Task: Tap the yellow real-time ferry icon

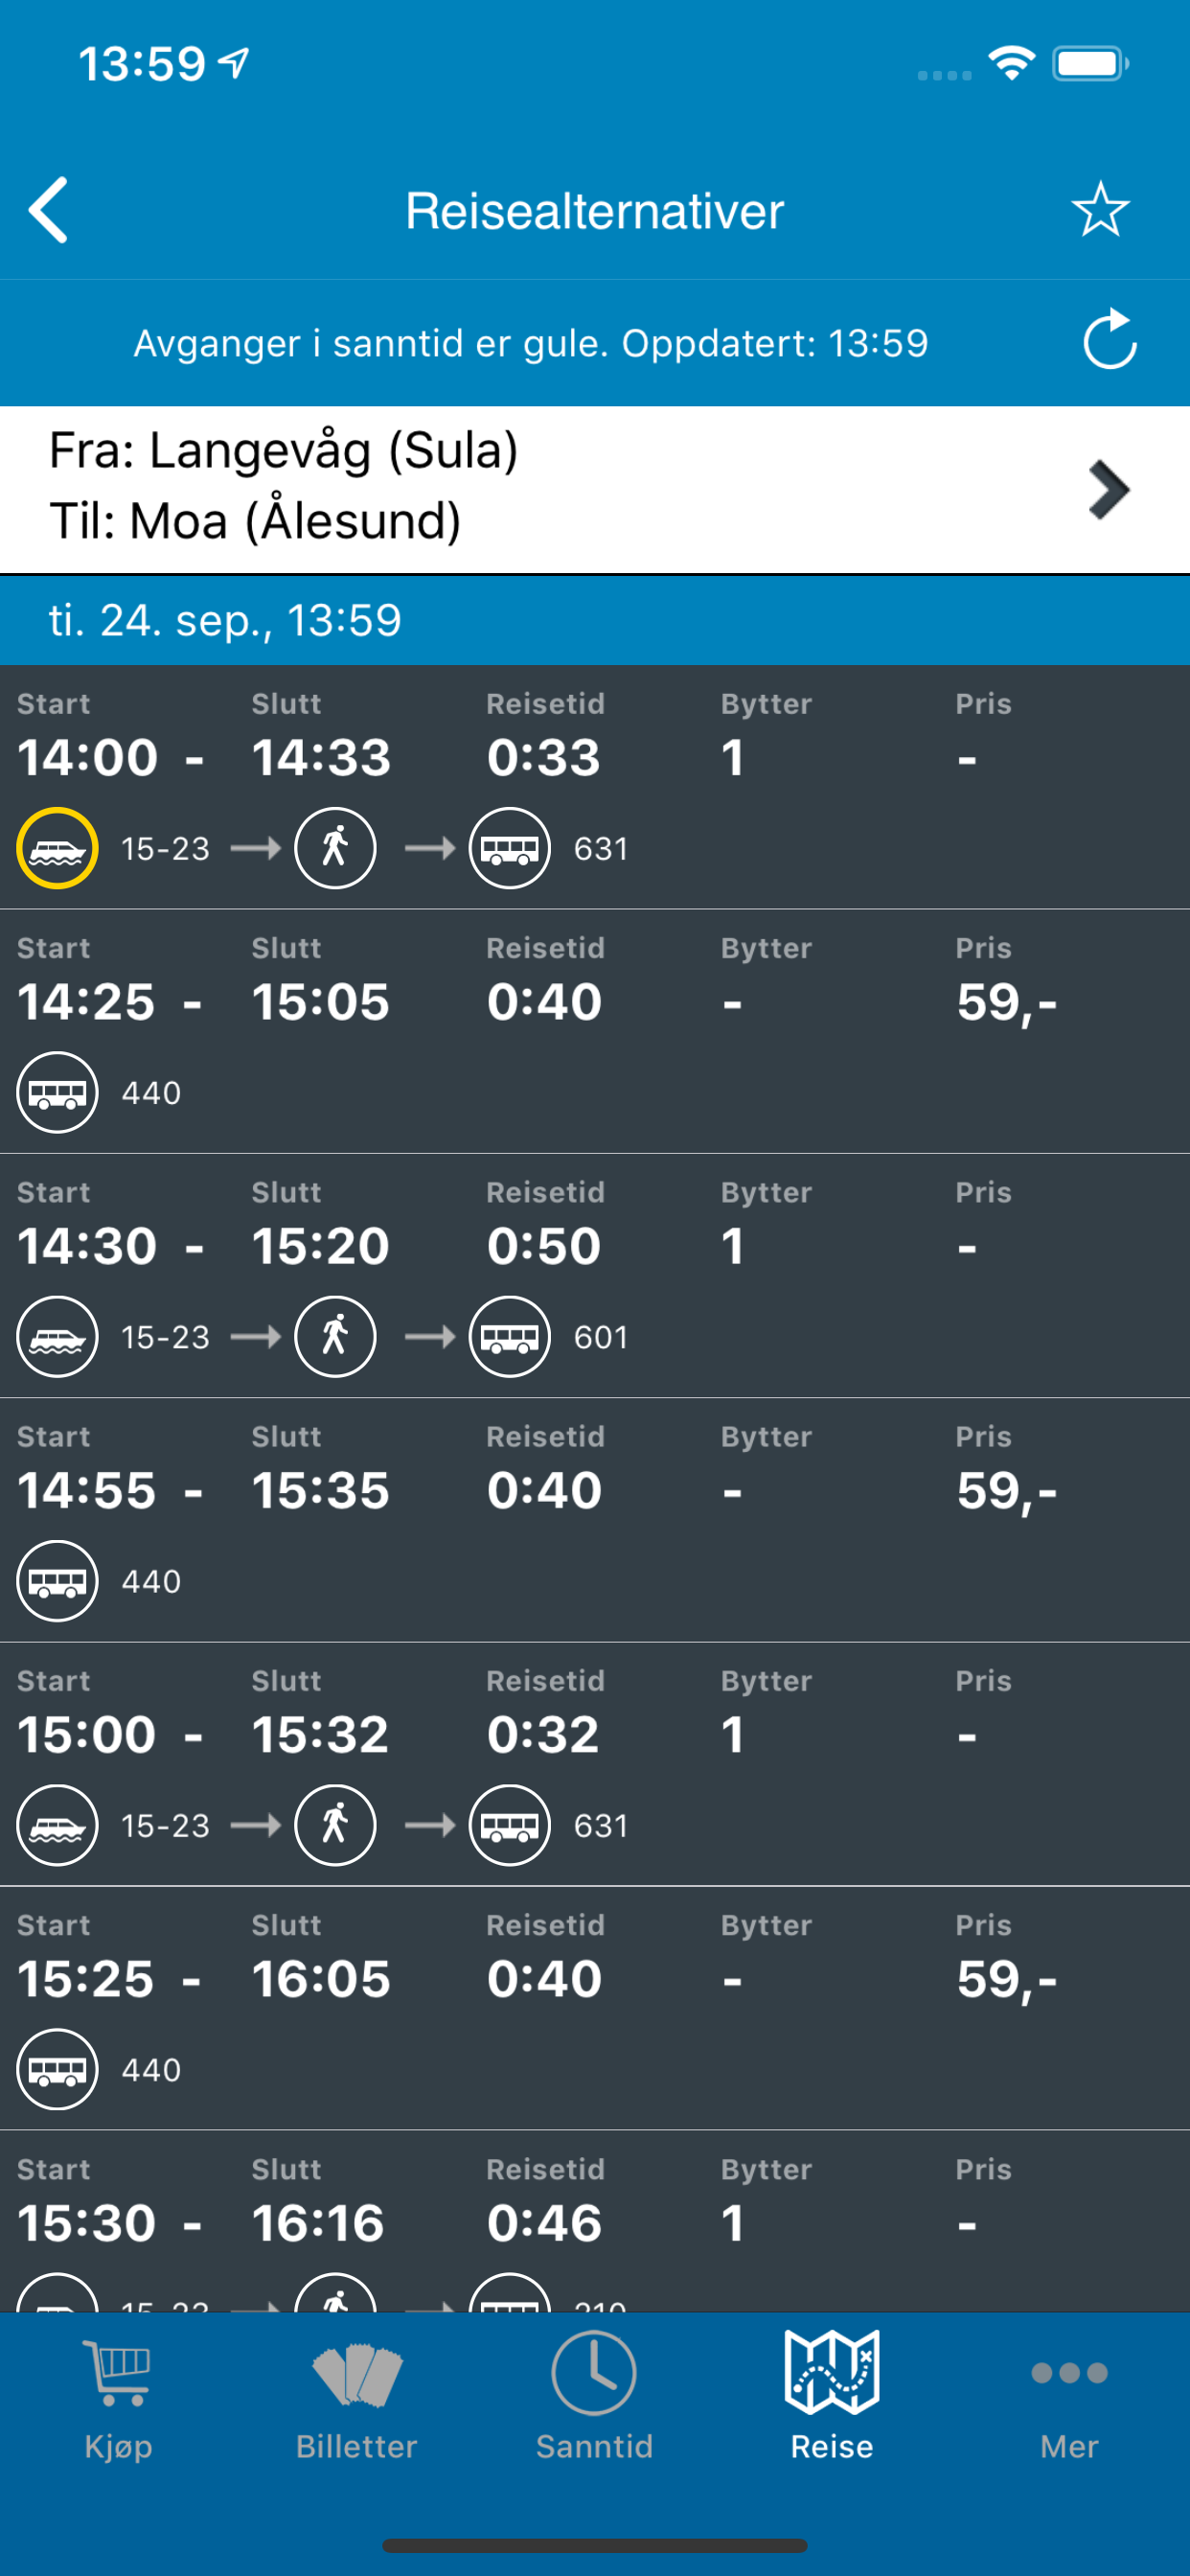Action: tap(57, 848)
